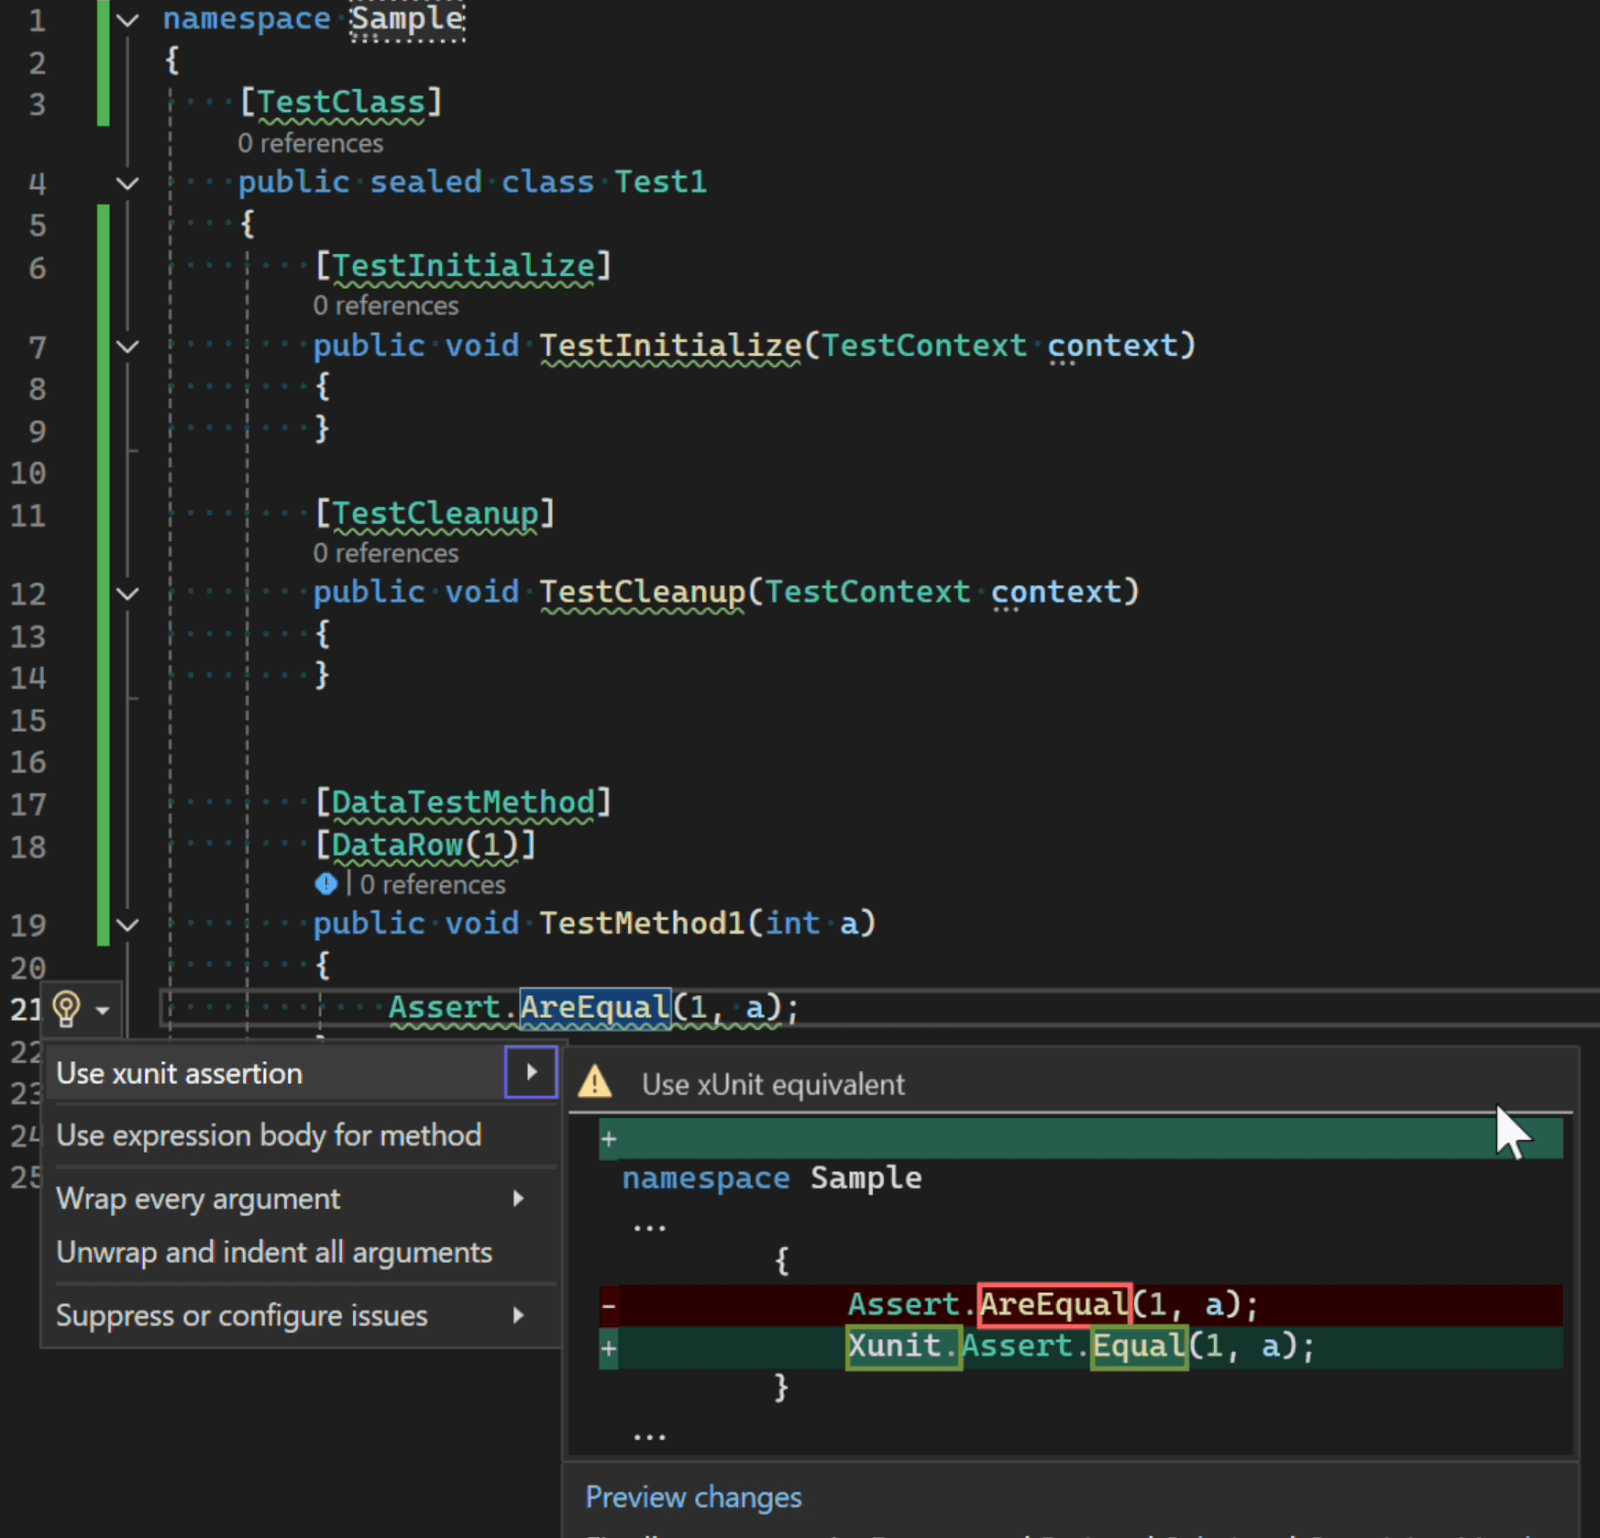The image size is (1600, 1538).
Task: Click the blue info icon above TestMethod1
Action: [326, 884]
